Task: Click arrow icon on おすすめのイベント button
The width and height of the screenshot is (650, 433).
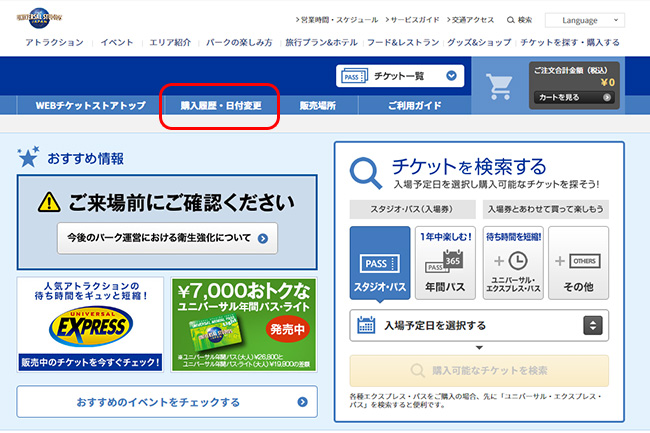Action: (303, 402)
